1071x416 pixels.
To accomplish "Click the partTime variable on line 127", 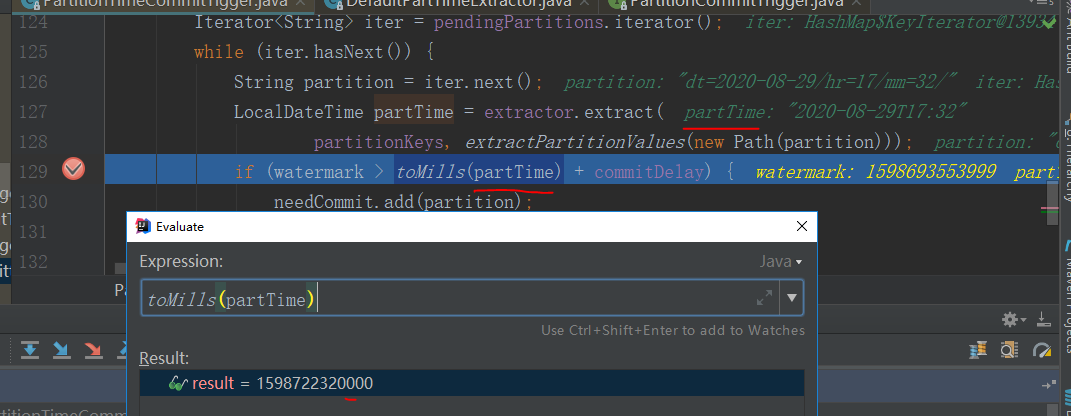I will [413, 111].
